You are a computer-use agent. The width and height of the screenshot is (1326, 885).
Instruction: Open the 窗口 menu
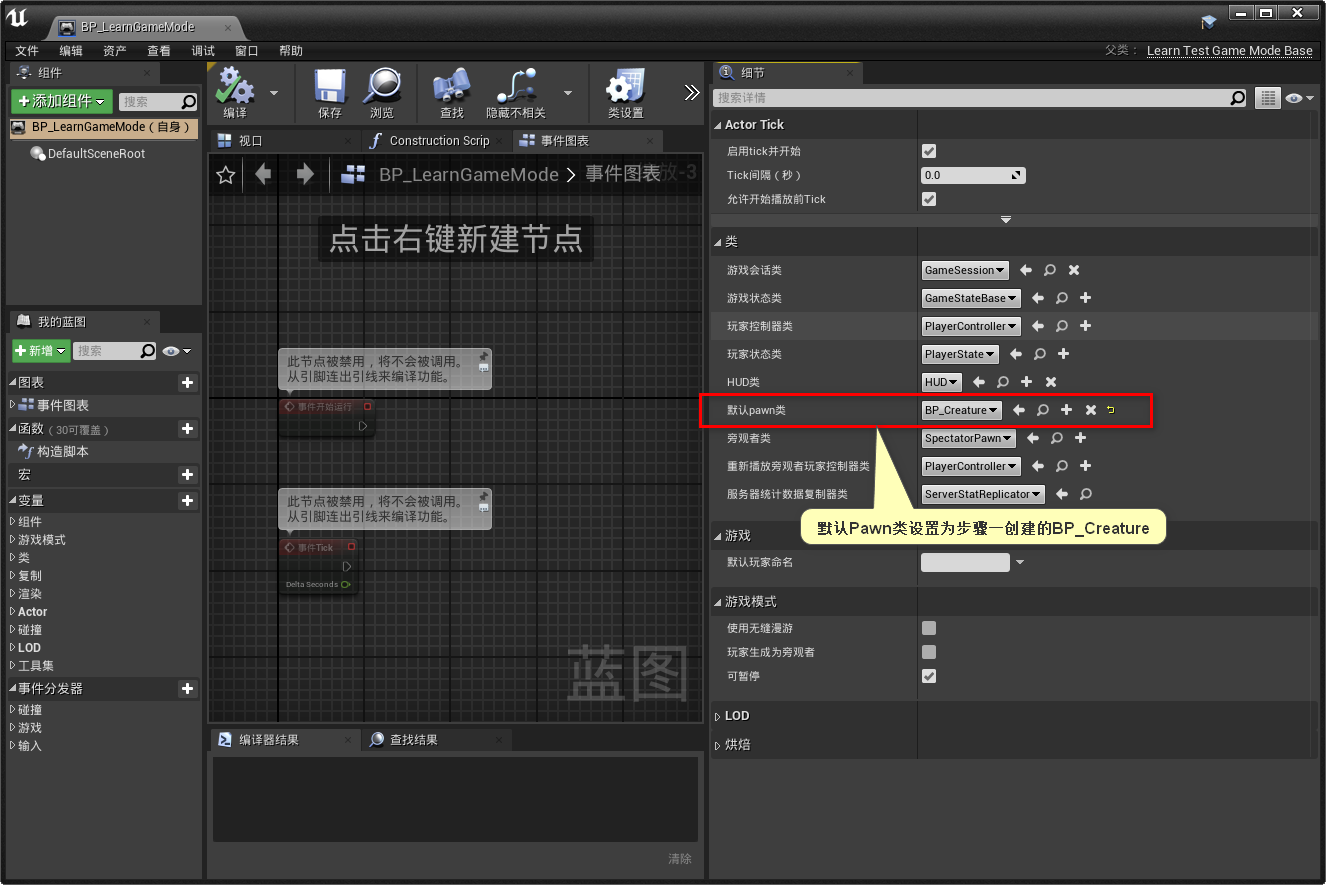coord(246,50)
